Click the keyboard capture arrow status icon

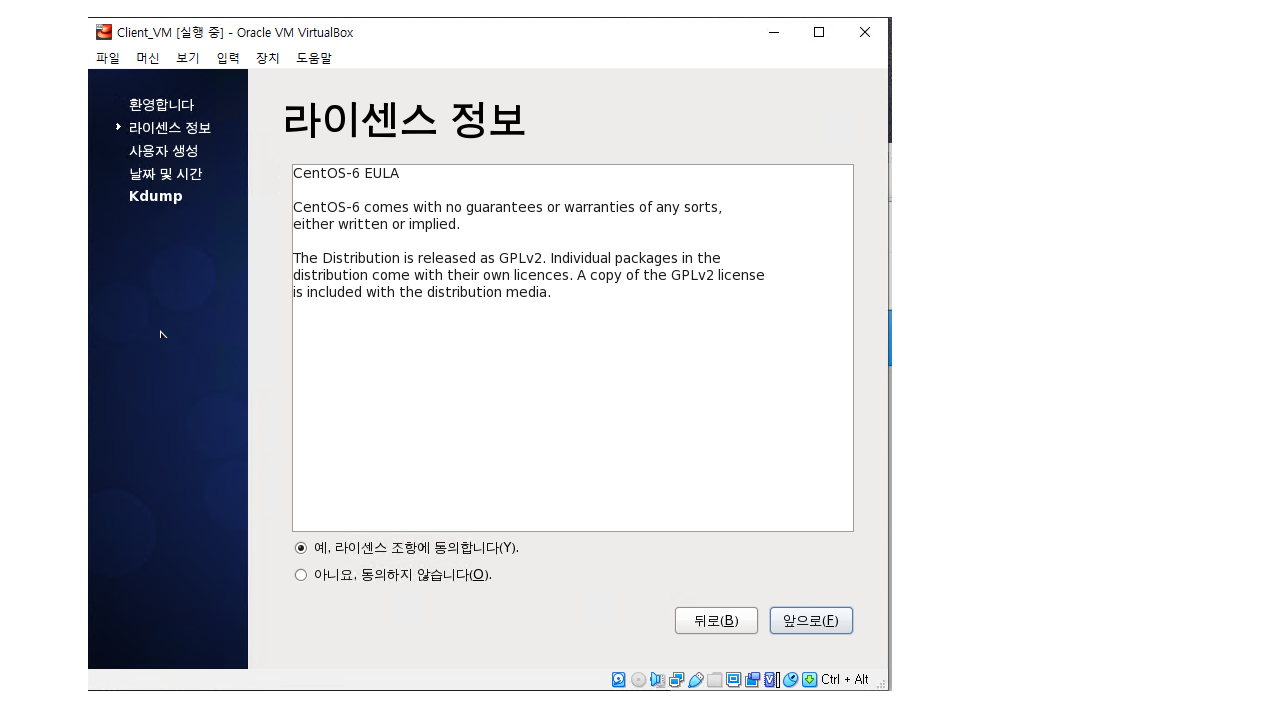coord(809,680)
